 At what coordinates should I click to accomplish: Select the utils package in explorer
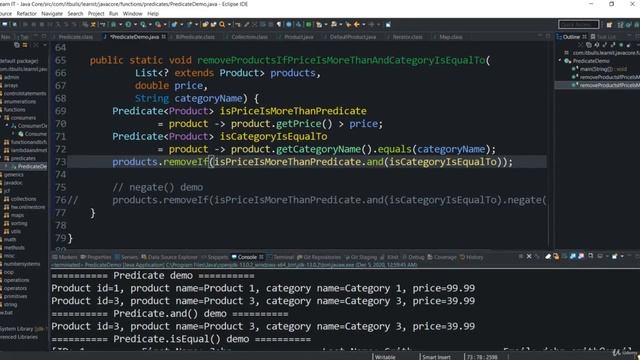click(x=16, y=231)
